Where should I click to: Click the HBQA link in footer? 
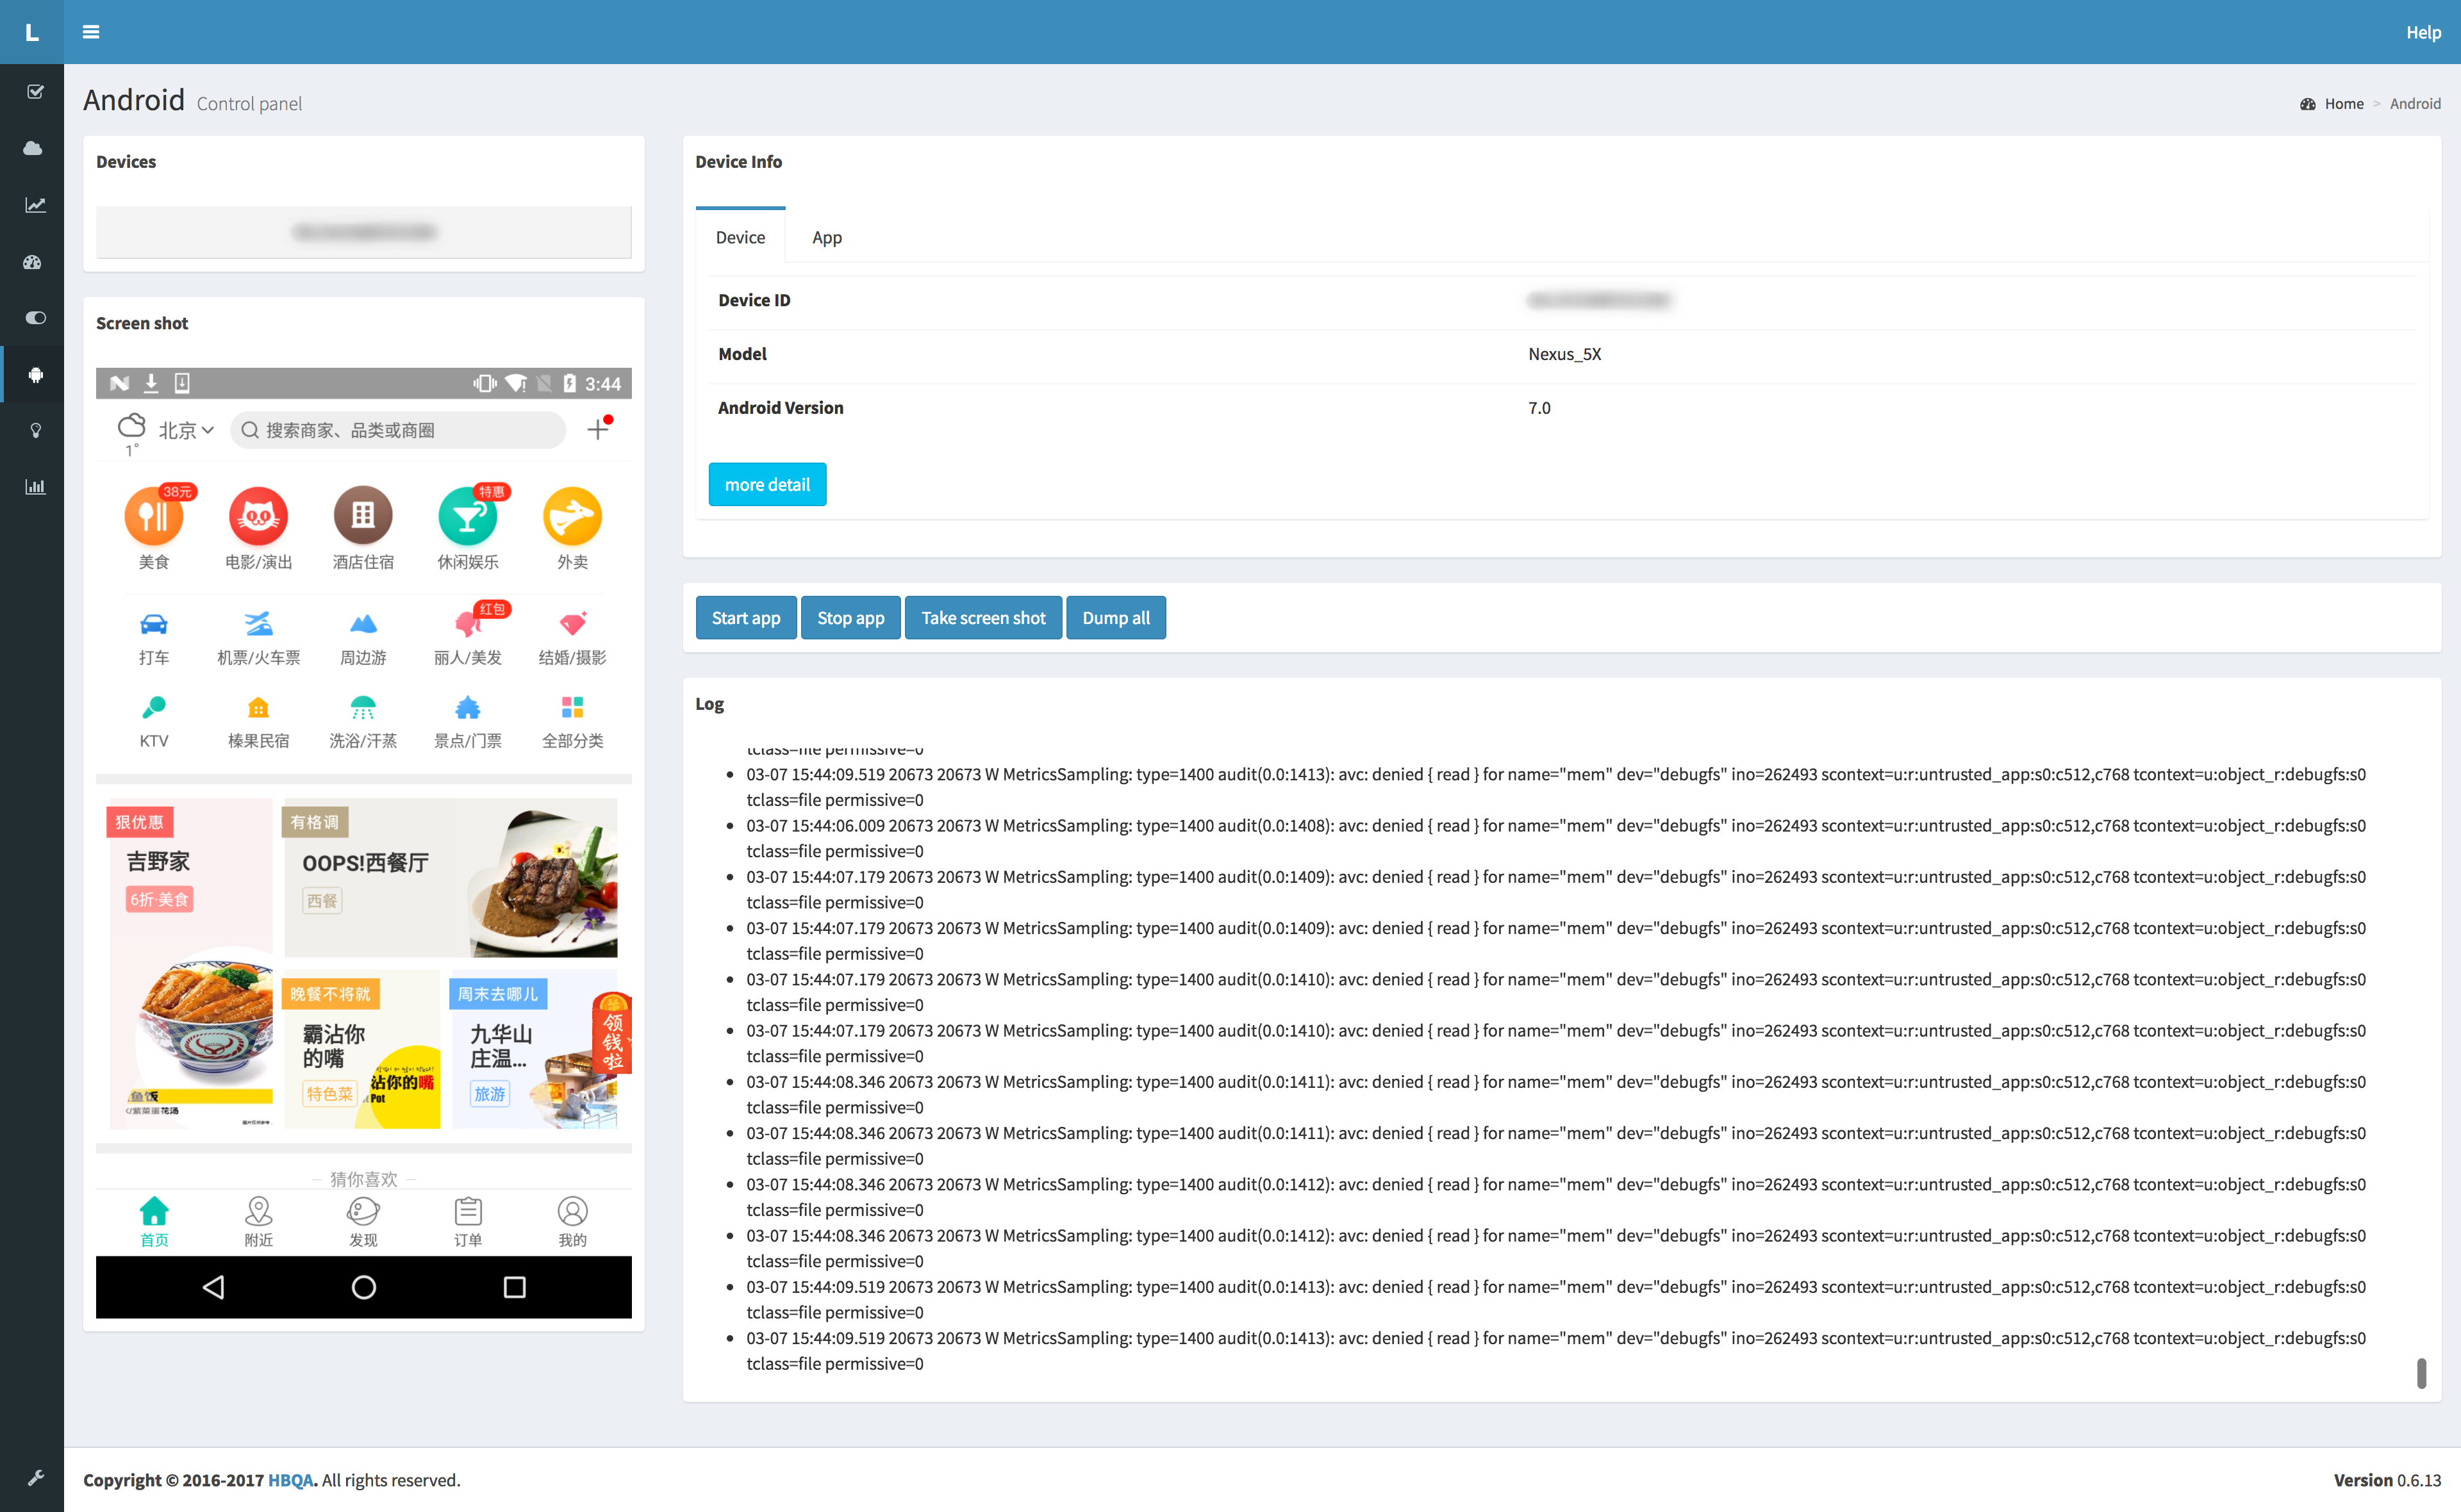[290, 1480]
